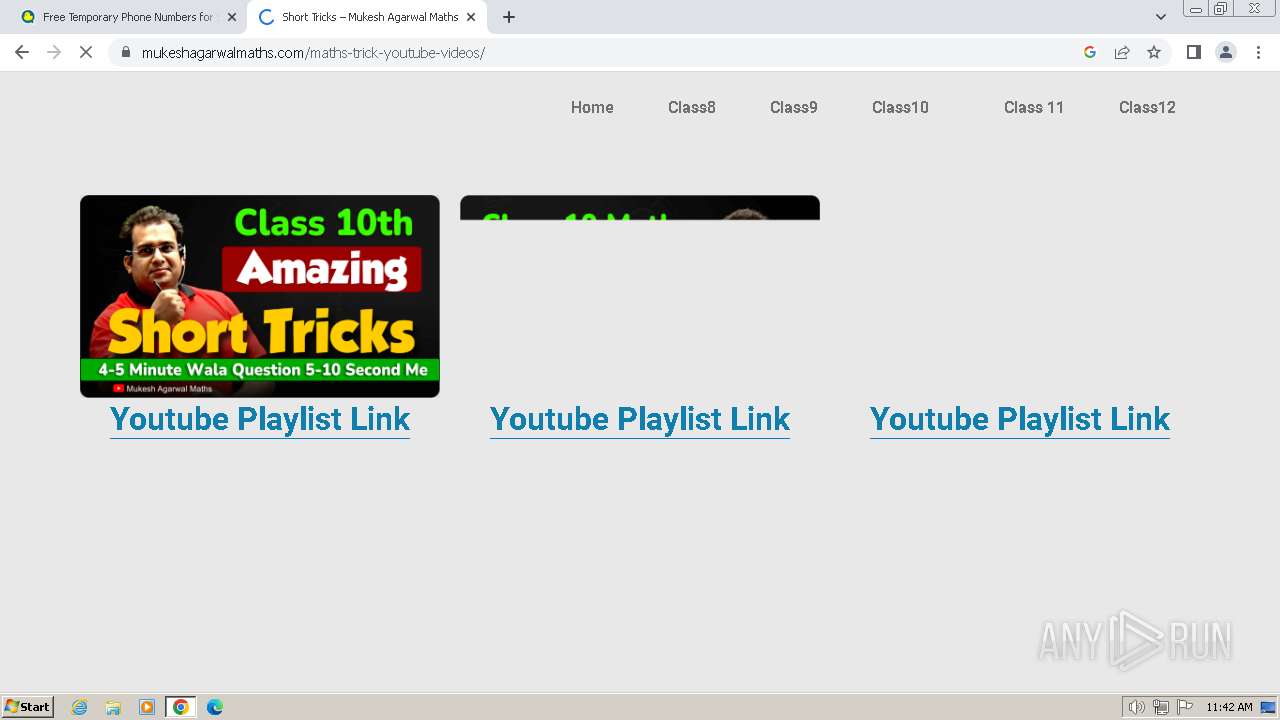Follow the rightmost Youtube Playlist Link
Viewport: 1280px width, 720px height.
click(1020, 419)
